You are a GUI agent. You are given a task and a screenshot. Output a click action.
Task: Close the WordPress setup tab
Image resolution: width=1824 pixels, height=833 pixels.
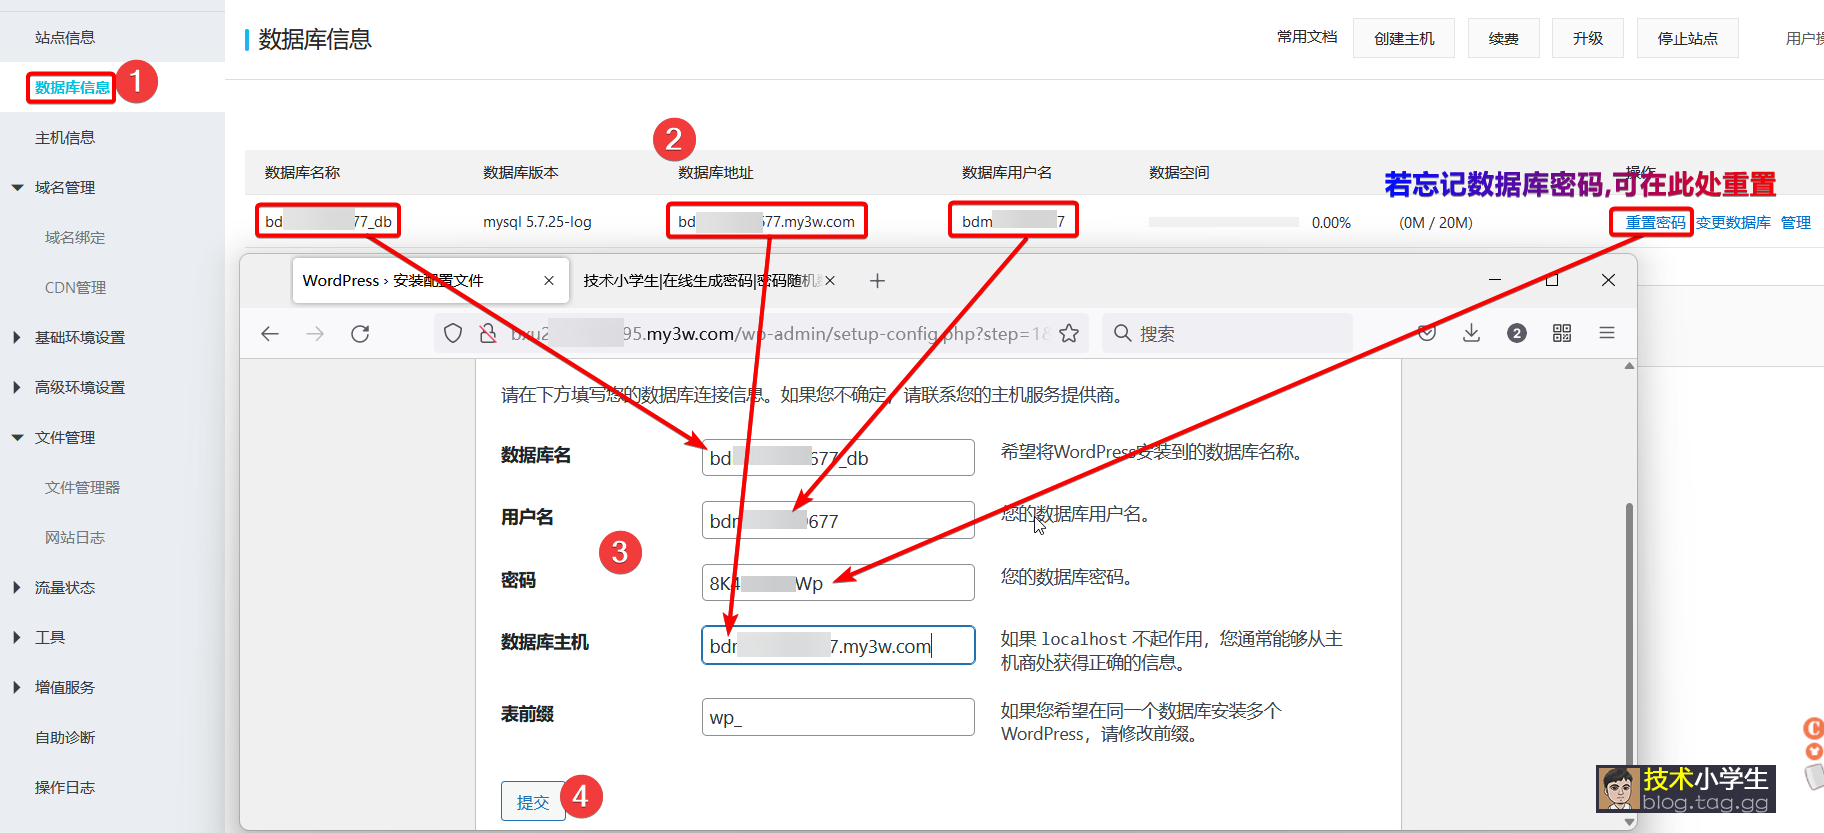(549, 281)
